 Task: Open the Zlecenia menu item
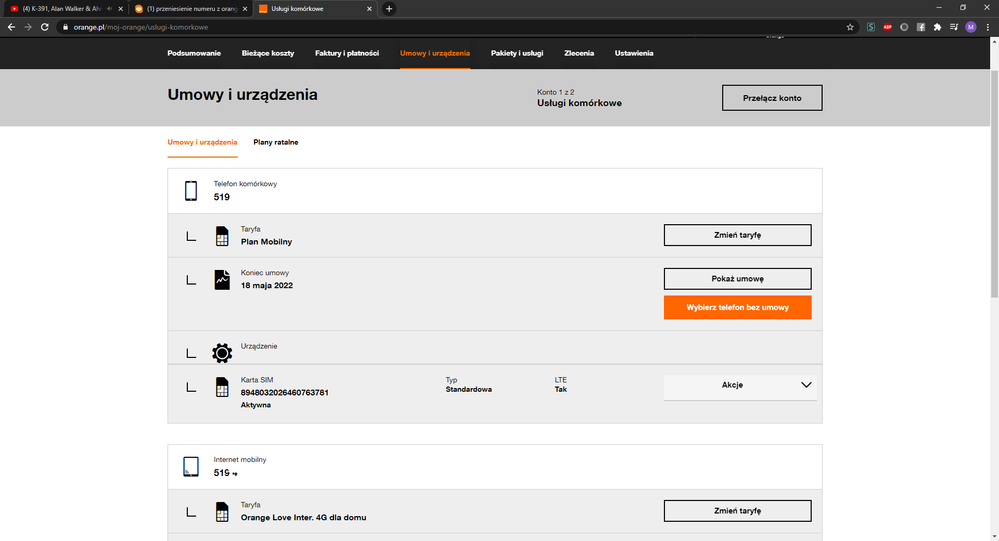579,54
